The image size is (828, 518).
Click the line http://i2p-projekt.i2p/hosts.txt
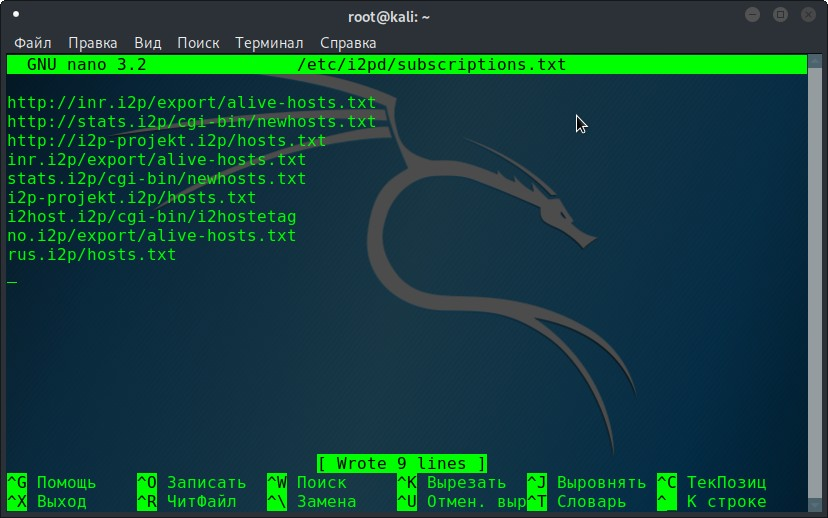[x=166, y=140]
